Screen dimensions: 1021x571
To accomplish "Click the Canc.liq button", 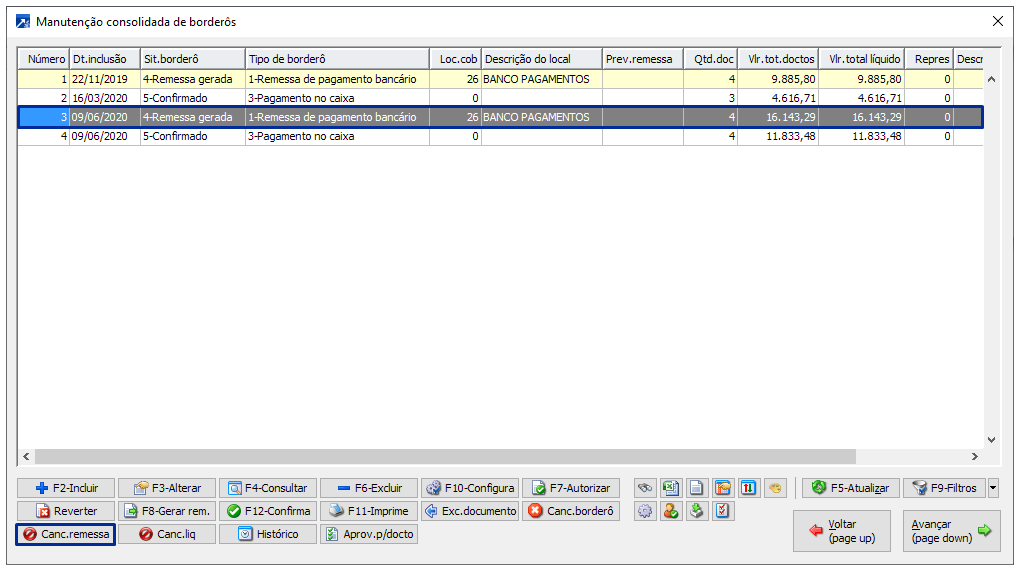I will click(x=167, y=534).
